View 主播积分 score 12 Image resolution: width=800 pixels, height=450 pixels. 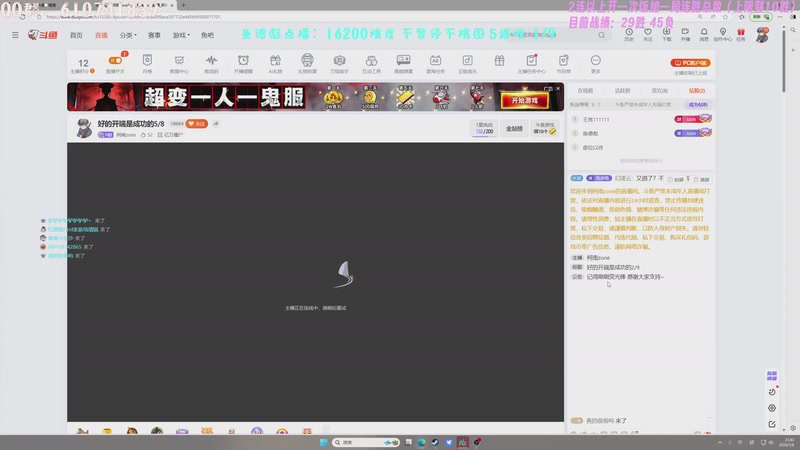pyautogui.click(x=83, y=65)
